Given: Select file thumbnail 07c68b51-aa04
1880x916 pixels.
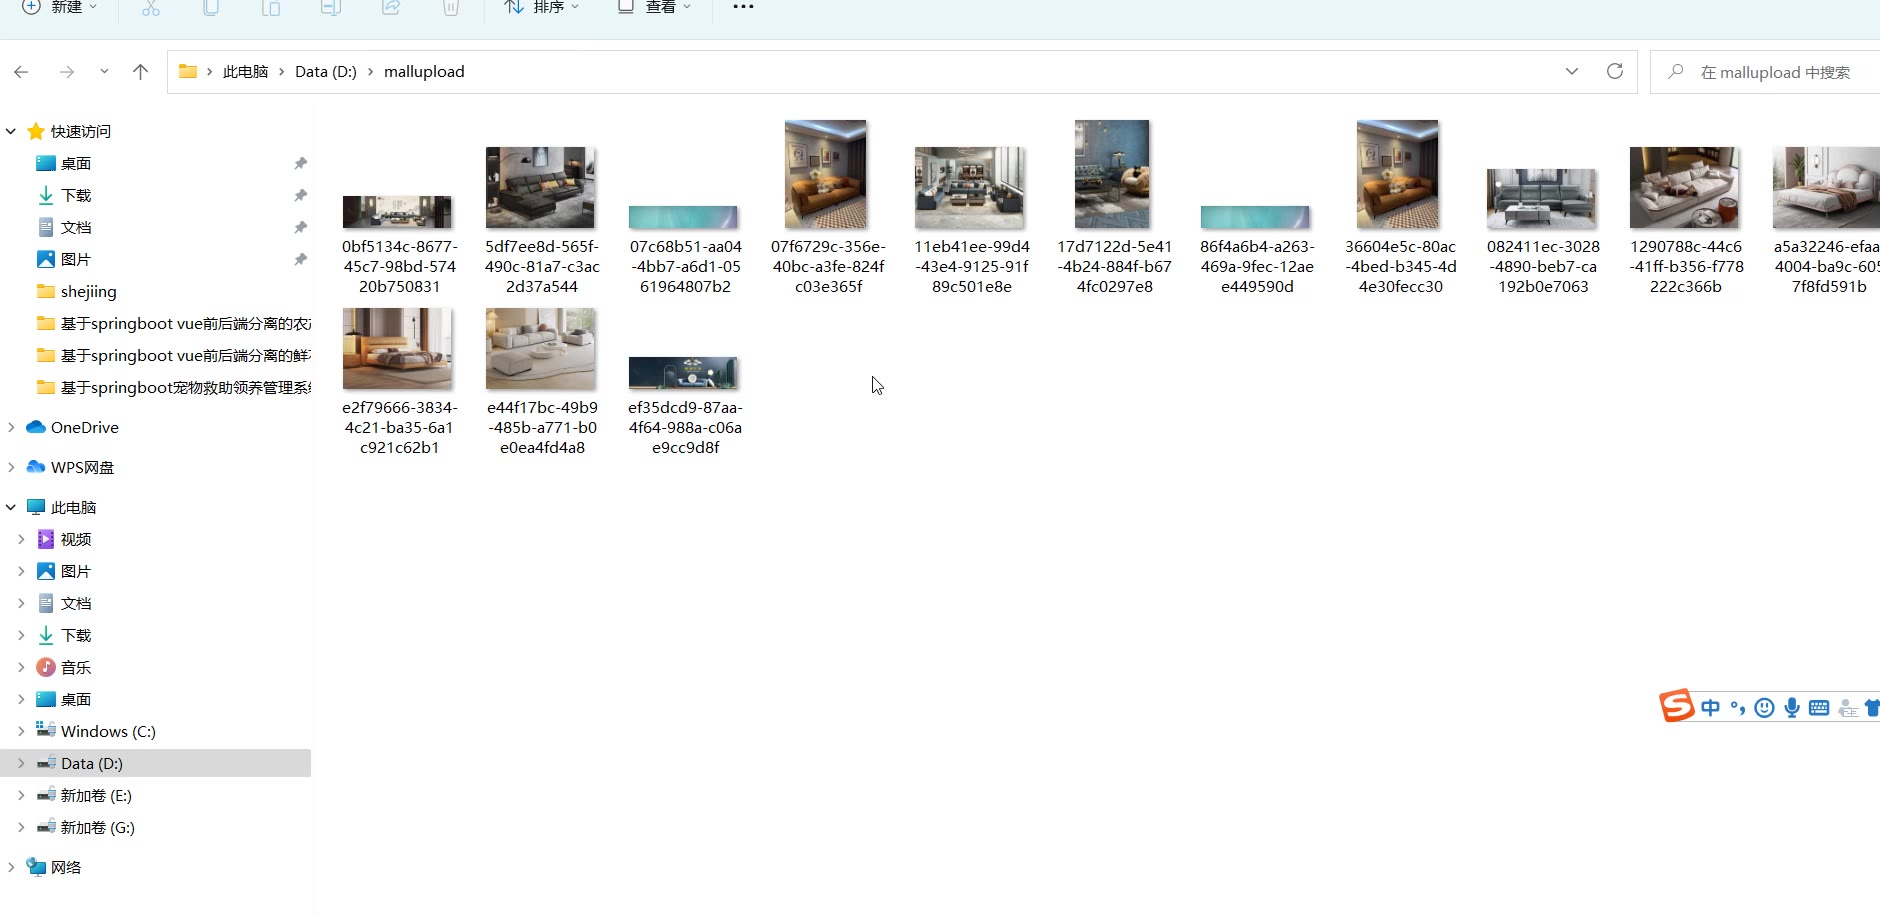Looking at the screenshot, I should 684,217.
